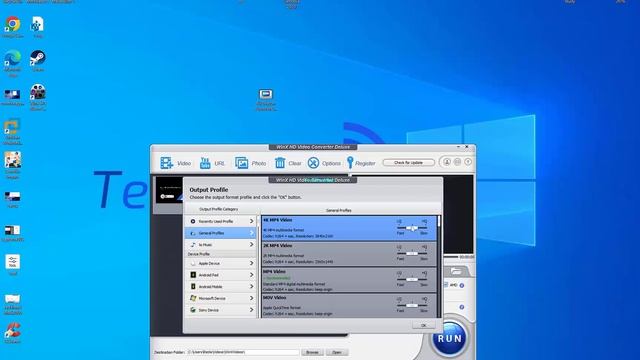Click the Register key icon

(x=350, y=163)
